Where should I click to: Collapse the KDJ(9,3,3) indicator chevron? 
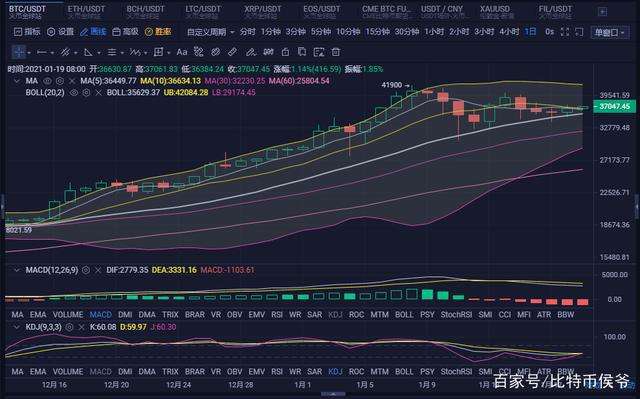pos(17,327)
